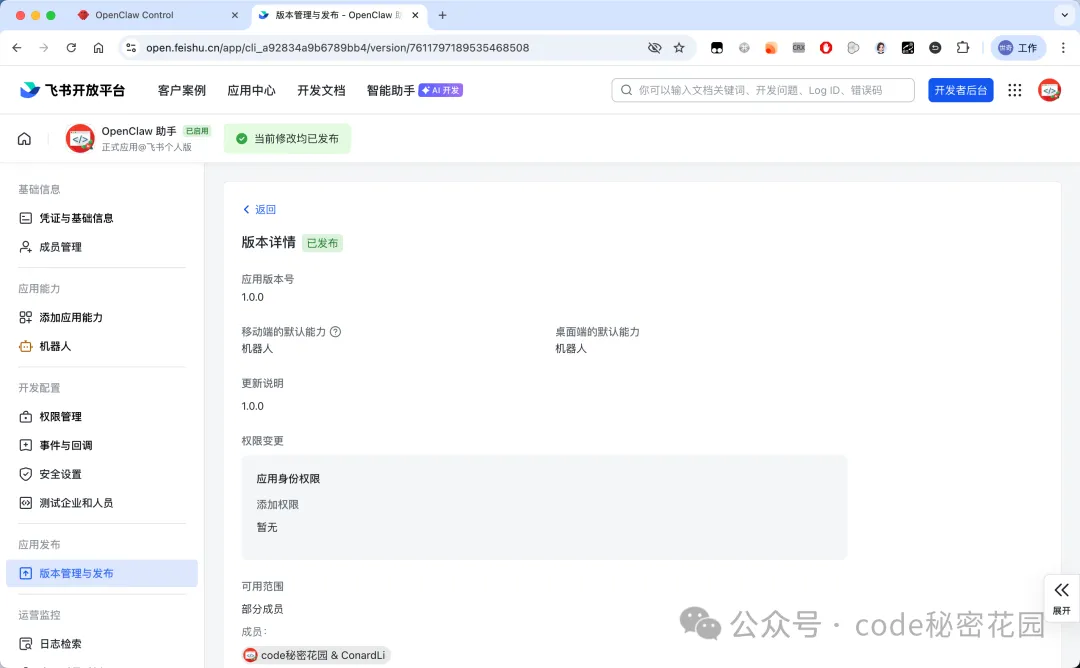Click the 开发者后台 button

coord(961,90)
